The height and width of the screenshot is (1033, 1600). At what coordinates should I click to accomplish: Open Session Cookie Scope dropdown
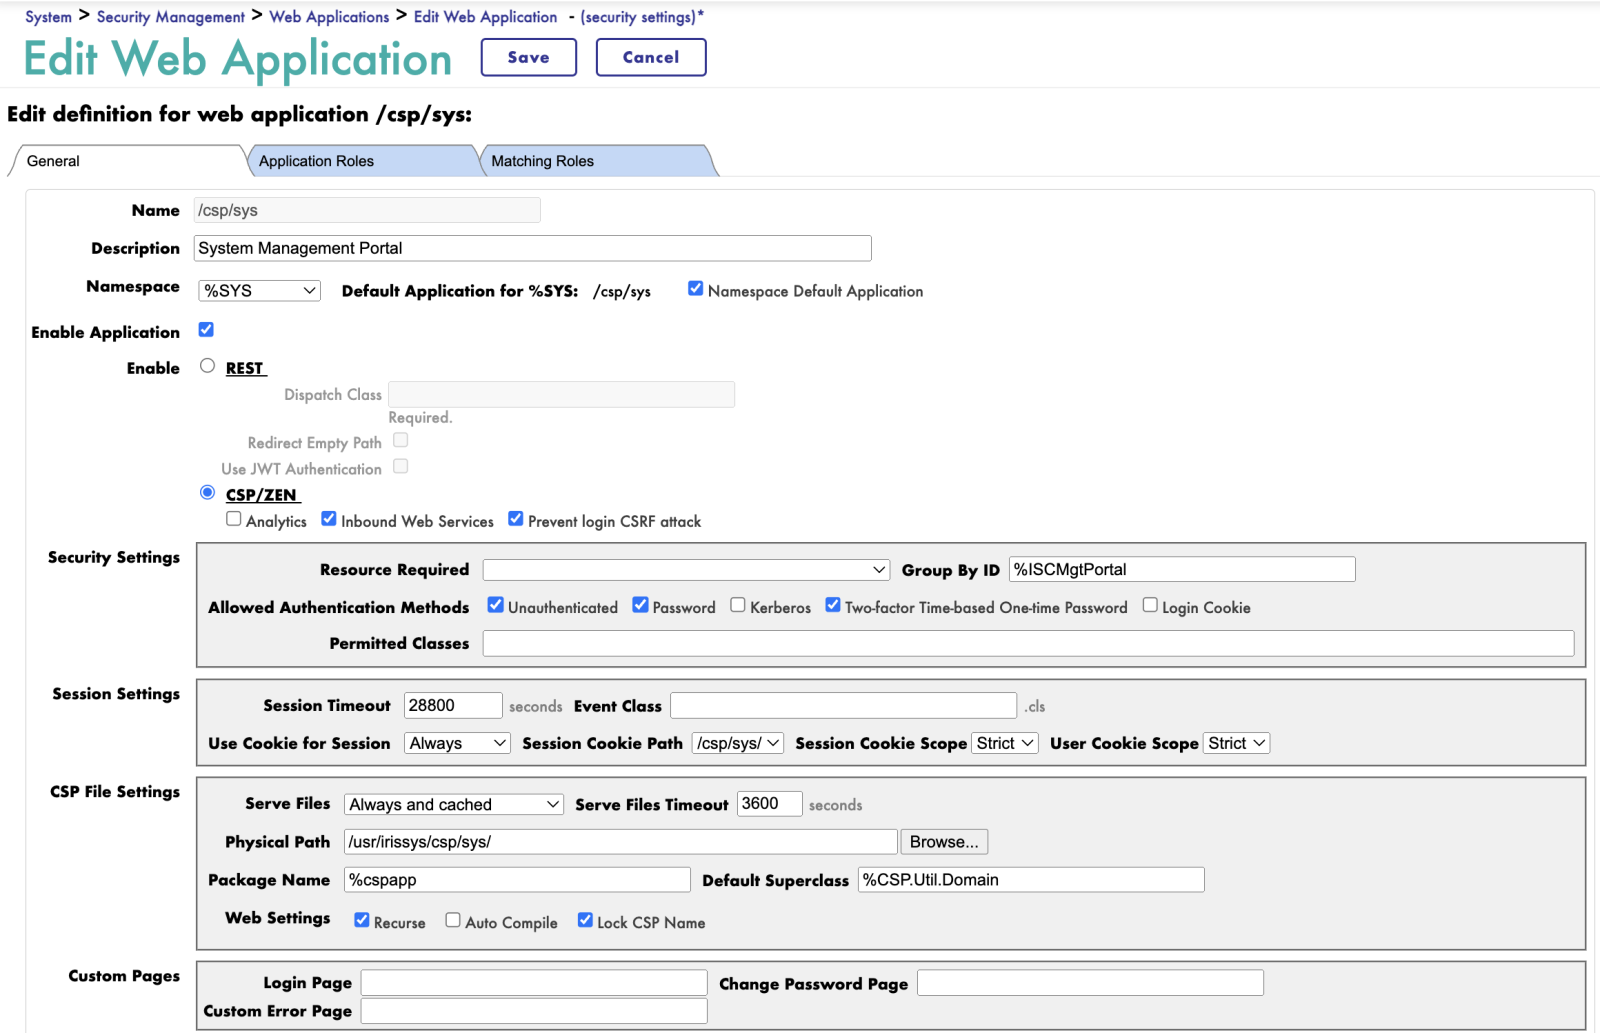point(1005,743)
